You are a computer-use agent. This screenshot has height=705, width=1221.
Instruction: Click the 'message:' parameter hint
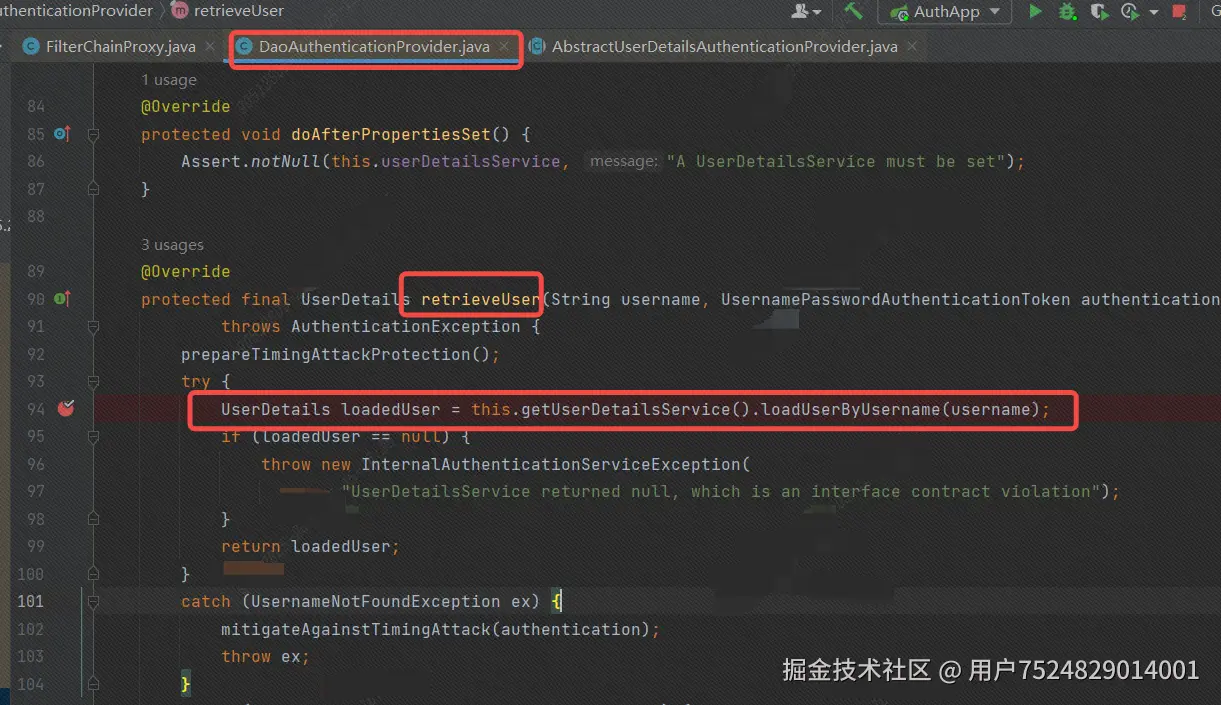[x=624, y=162]
